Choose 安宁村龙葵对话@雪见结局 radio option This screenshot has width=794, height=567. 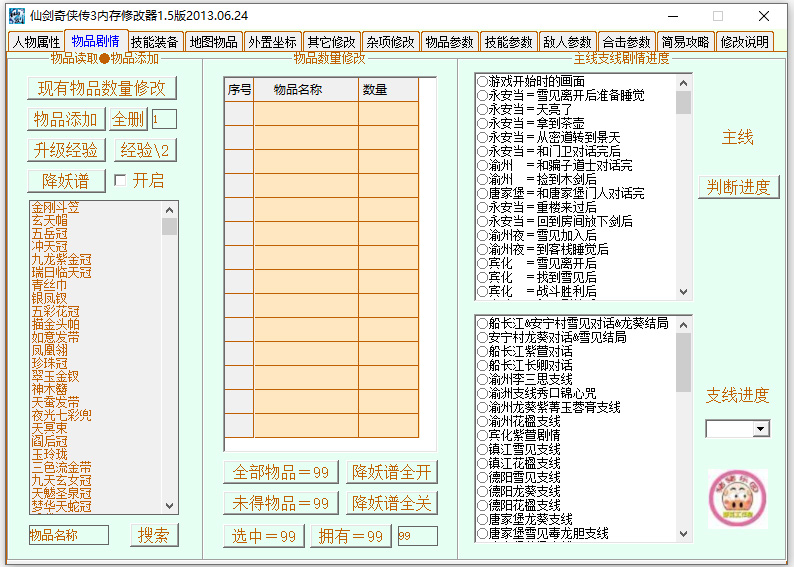coord(482,338)
